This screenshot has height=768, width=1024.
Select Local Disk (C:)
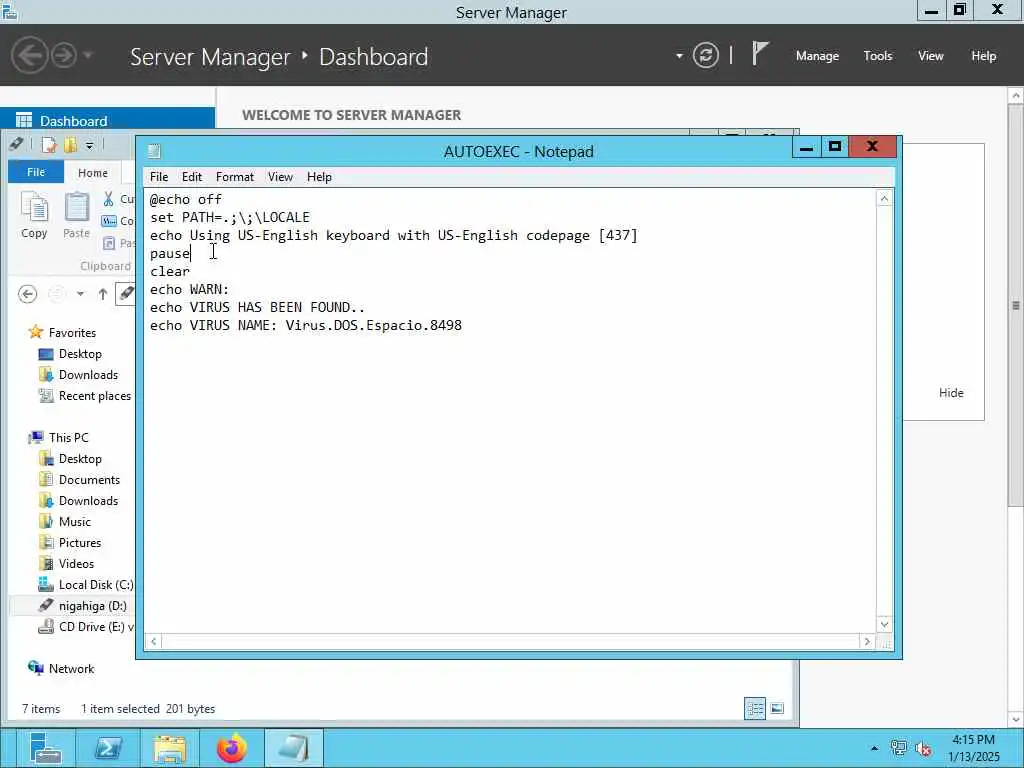pos(86,585)
